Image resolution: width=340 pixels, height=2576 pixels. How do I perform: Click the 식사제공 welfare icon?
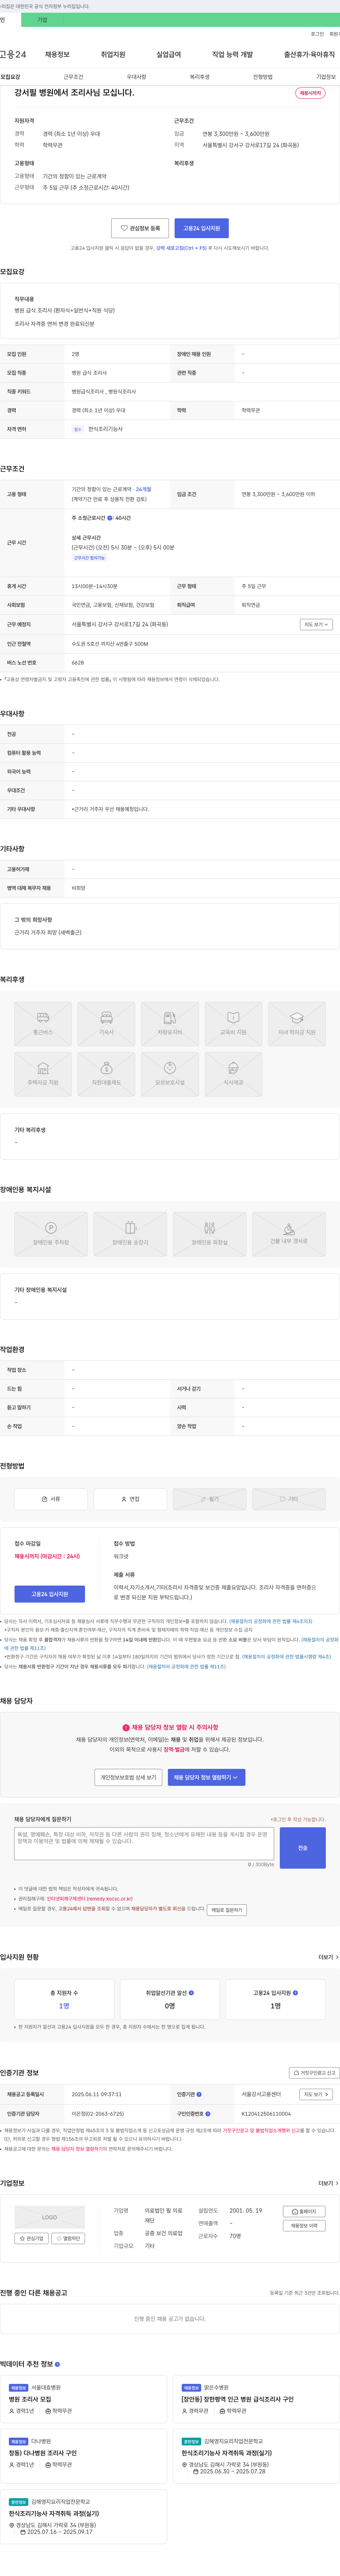pos(233,1074)
